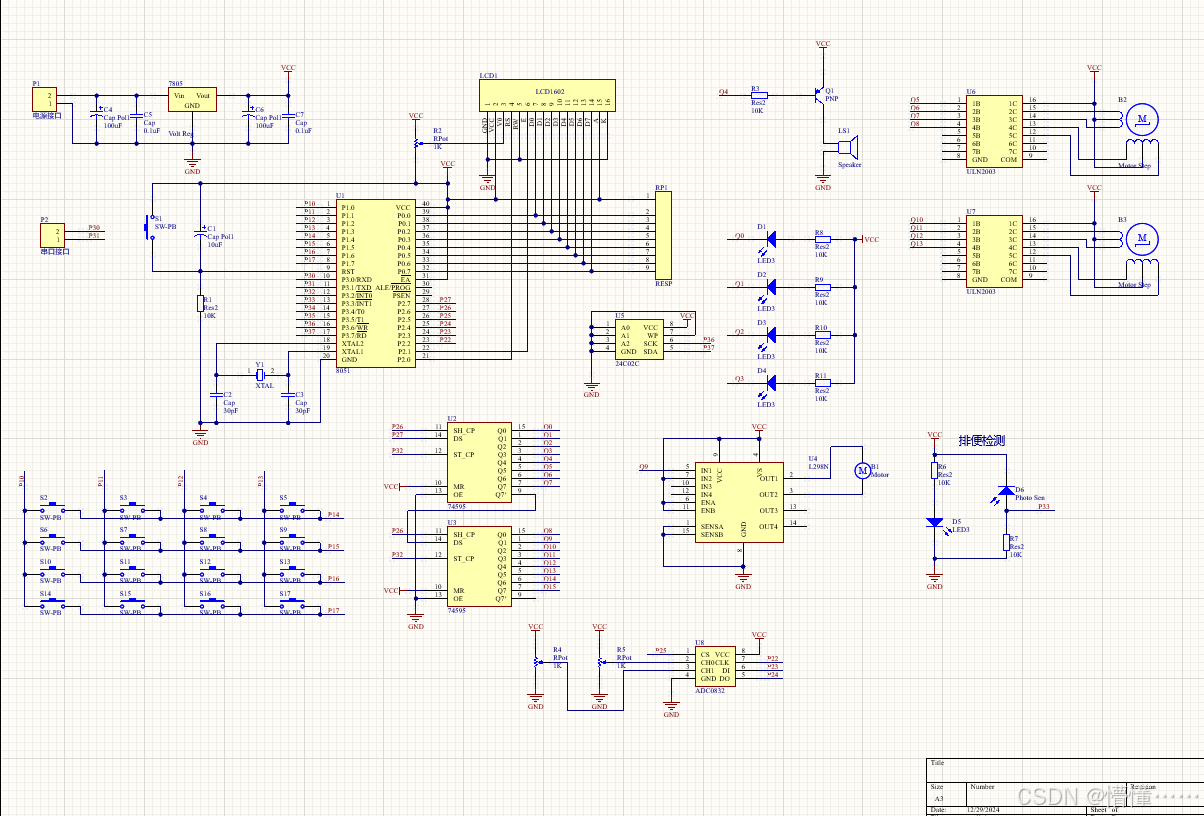Click the S12 keypad push-button
The width and height of the screenshot is (1204, 816).
[211, 571]
